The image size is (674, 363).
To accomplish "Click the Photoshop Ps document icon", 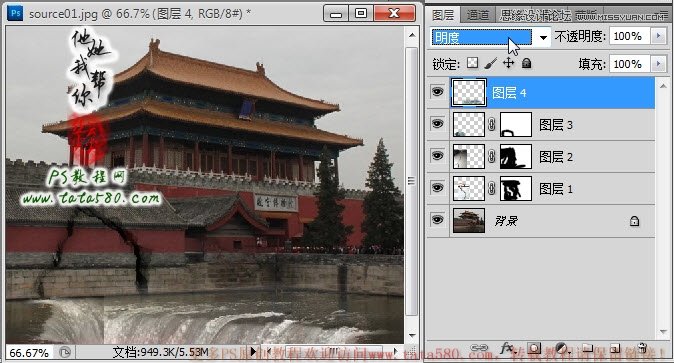I will 15,13.
